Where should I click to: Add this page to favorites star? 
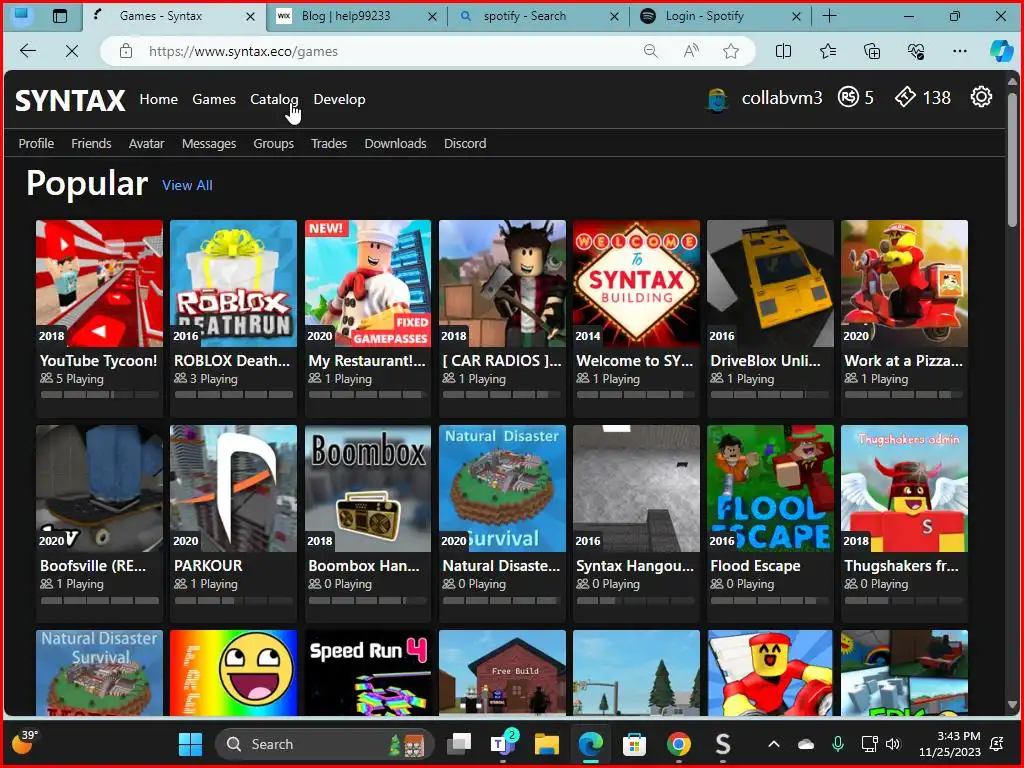point(731,51)
